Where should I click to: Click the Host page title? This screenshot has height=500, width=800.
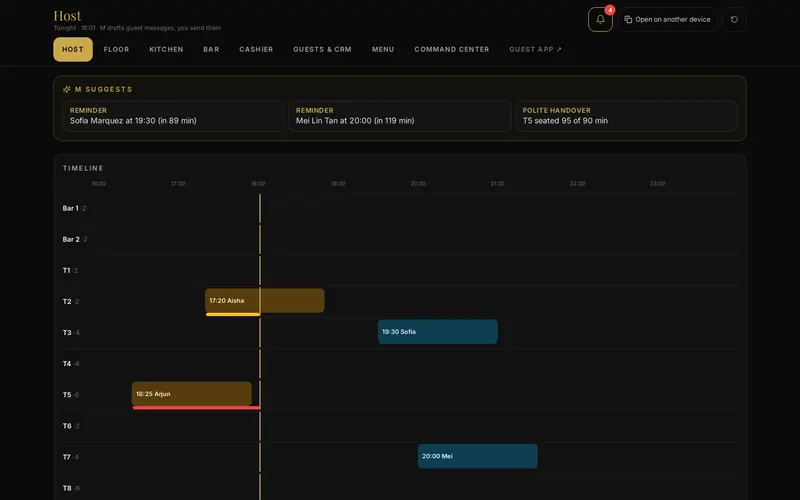pos(67,16)
